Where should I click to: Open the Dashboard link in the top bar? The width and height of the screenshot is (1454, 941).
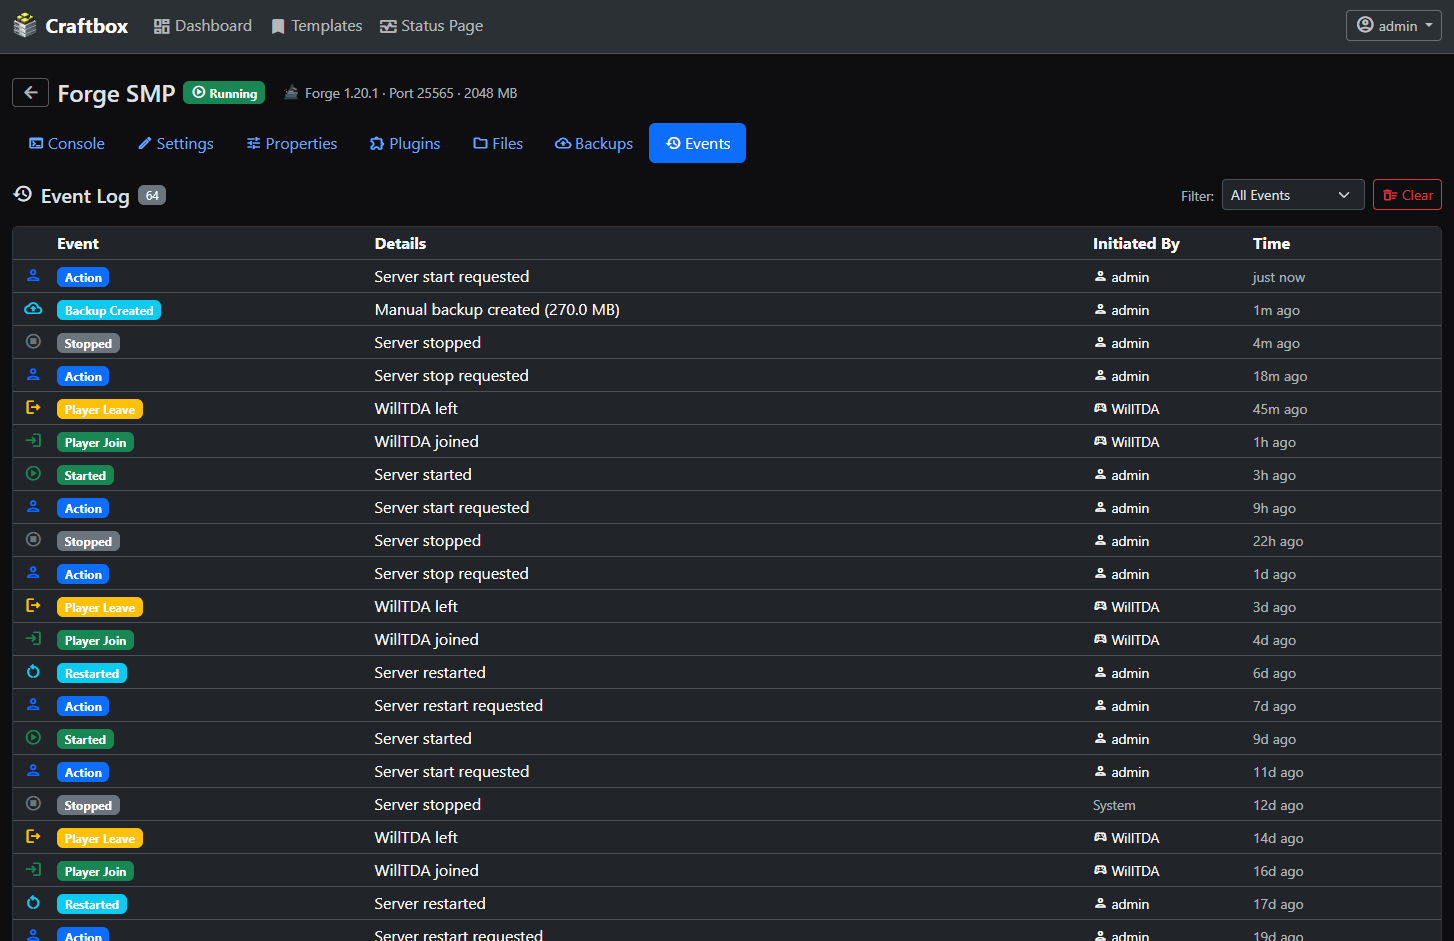click(203, 26)
